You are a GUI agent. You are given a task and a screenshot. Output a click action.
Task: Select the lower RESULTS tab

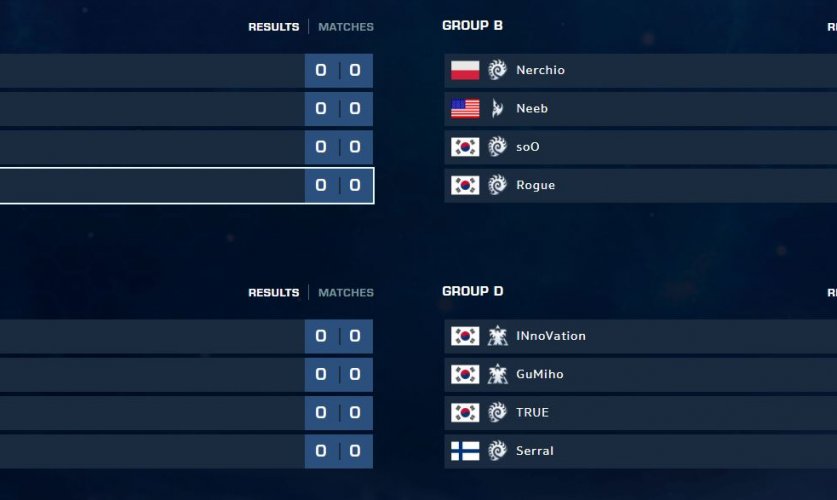click(273, 293)
